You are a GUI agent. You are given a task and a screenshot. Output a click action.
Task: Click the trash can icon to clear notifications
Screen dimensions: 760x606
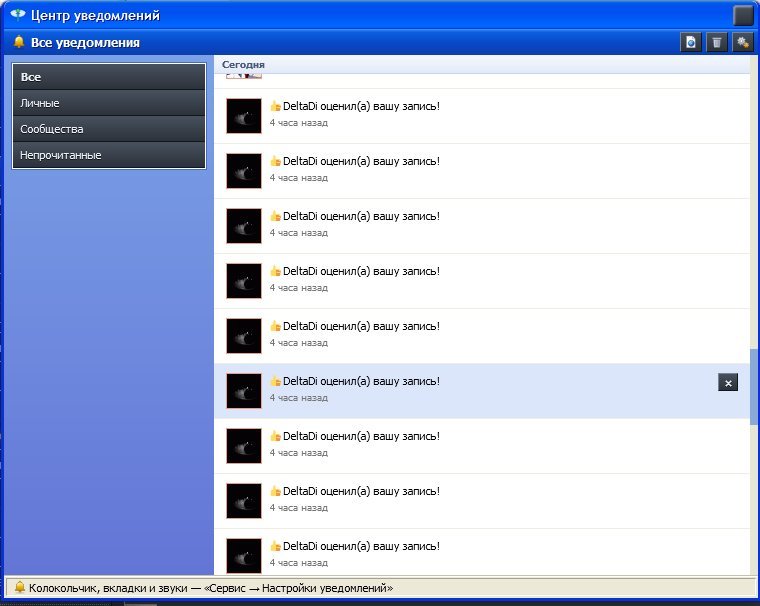(x=717, y=43)
